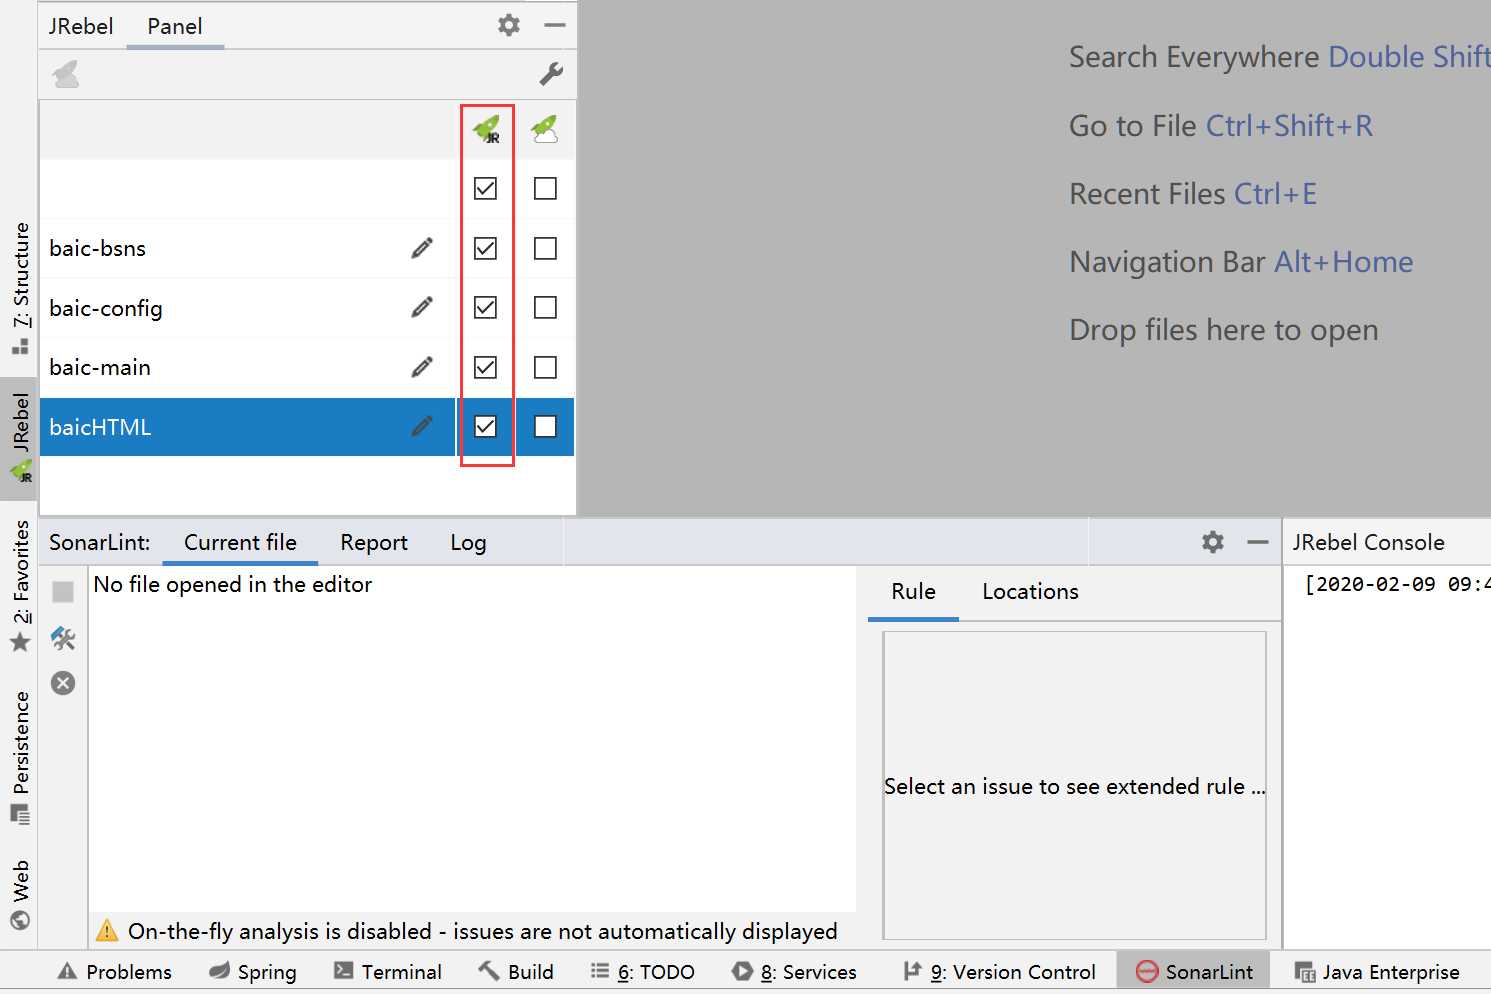Open Web side tool window
The height and width of the screenshot is (994, 1491).
point(20,893)
